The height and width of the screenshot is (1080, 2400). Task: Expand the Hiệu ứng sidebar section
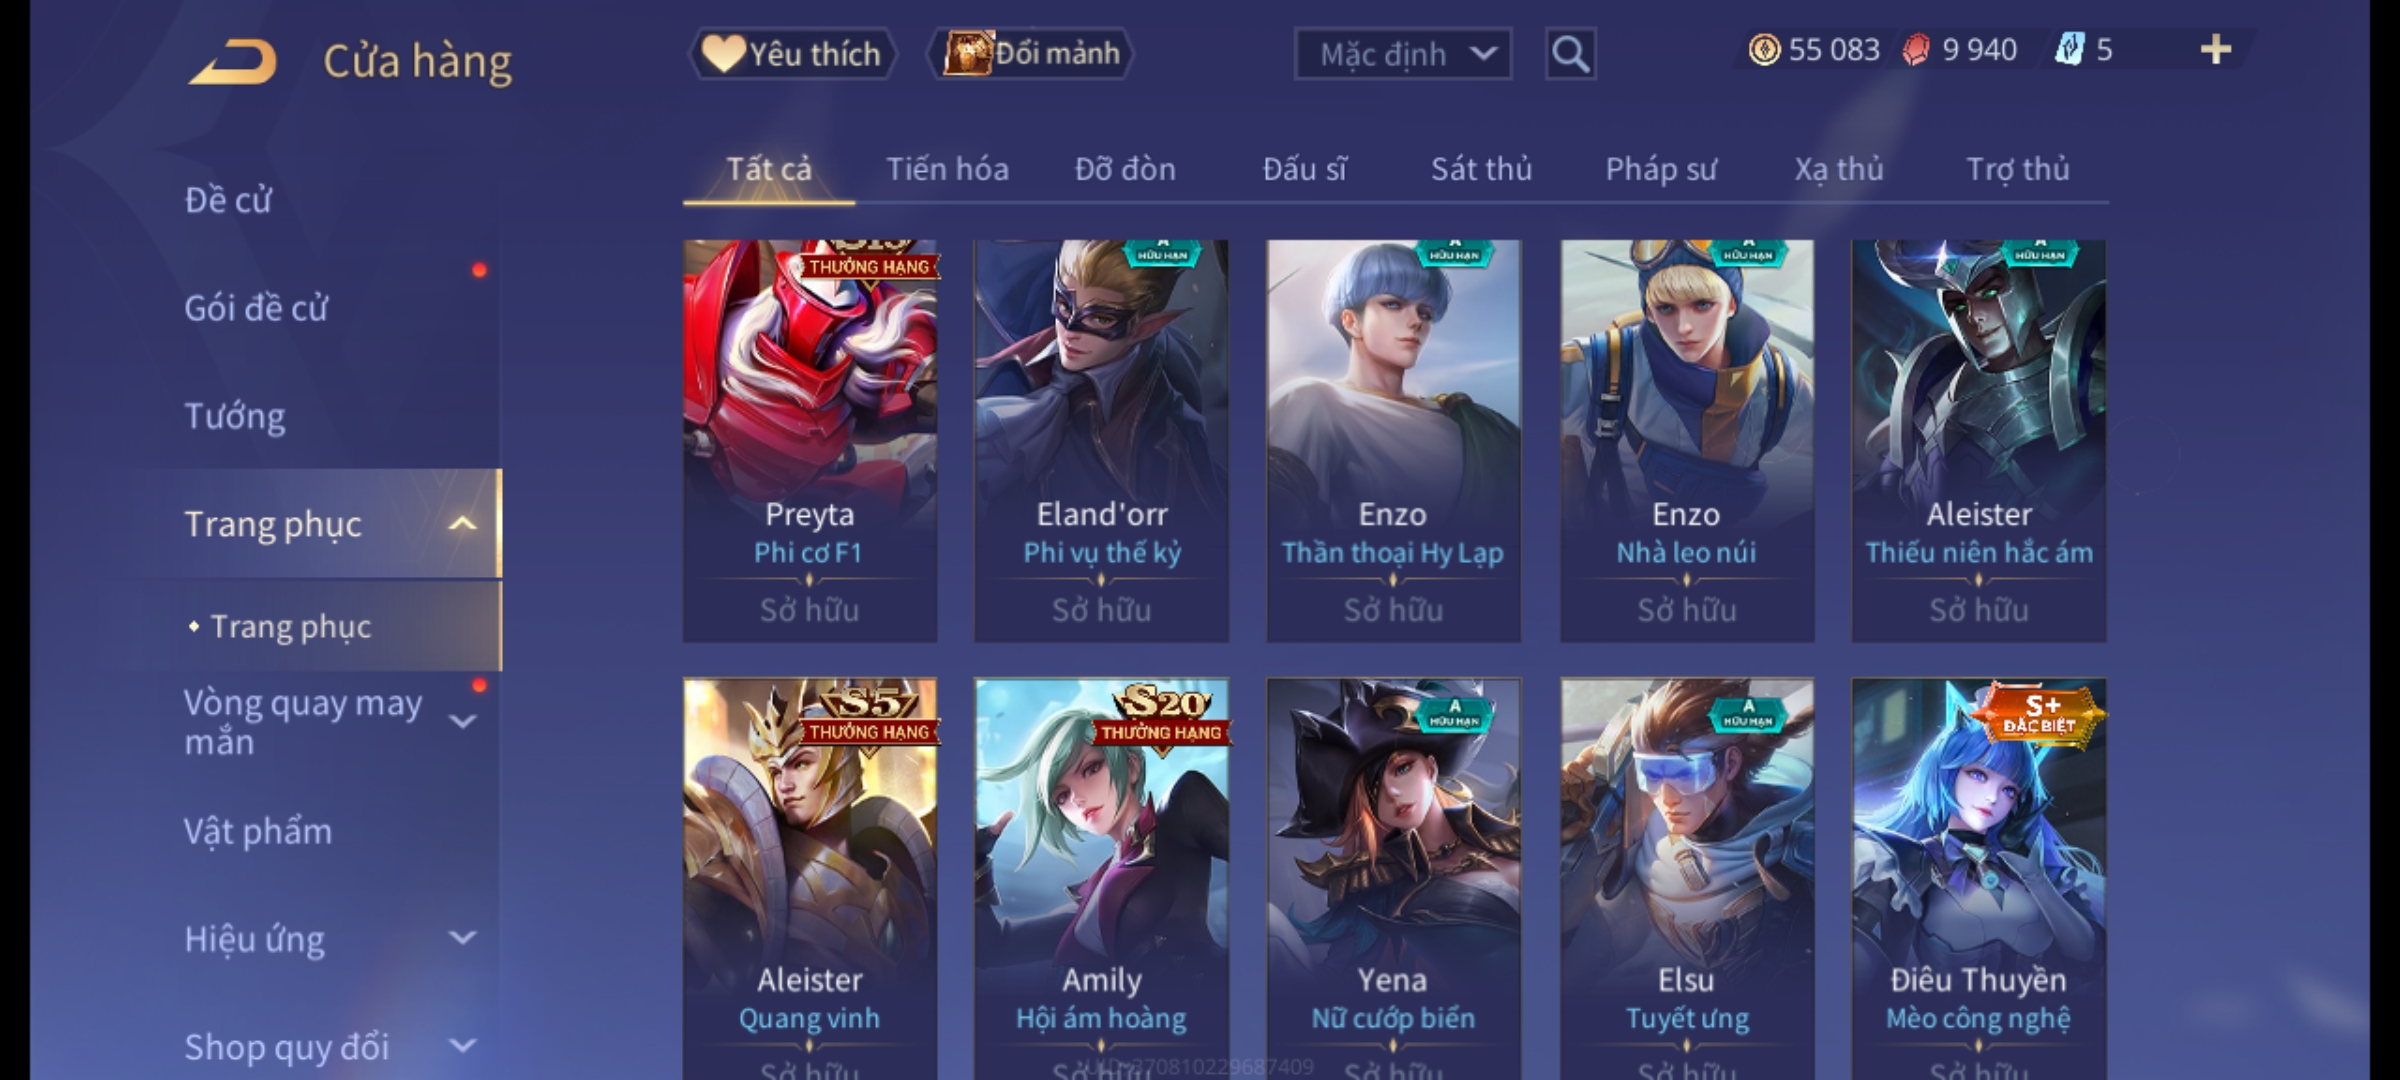coord(462,938)
